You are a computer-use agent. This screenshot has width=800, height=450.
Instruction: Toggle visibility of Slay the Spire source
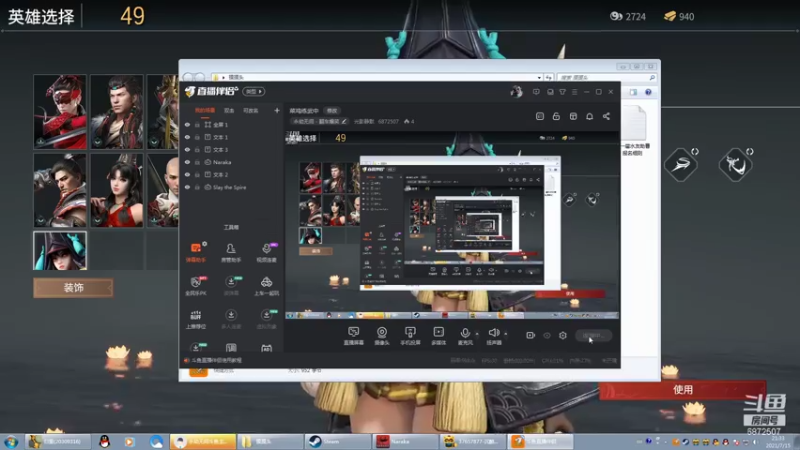[187, 187]
